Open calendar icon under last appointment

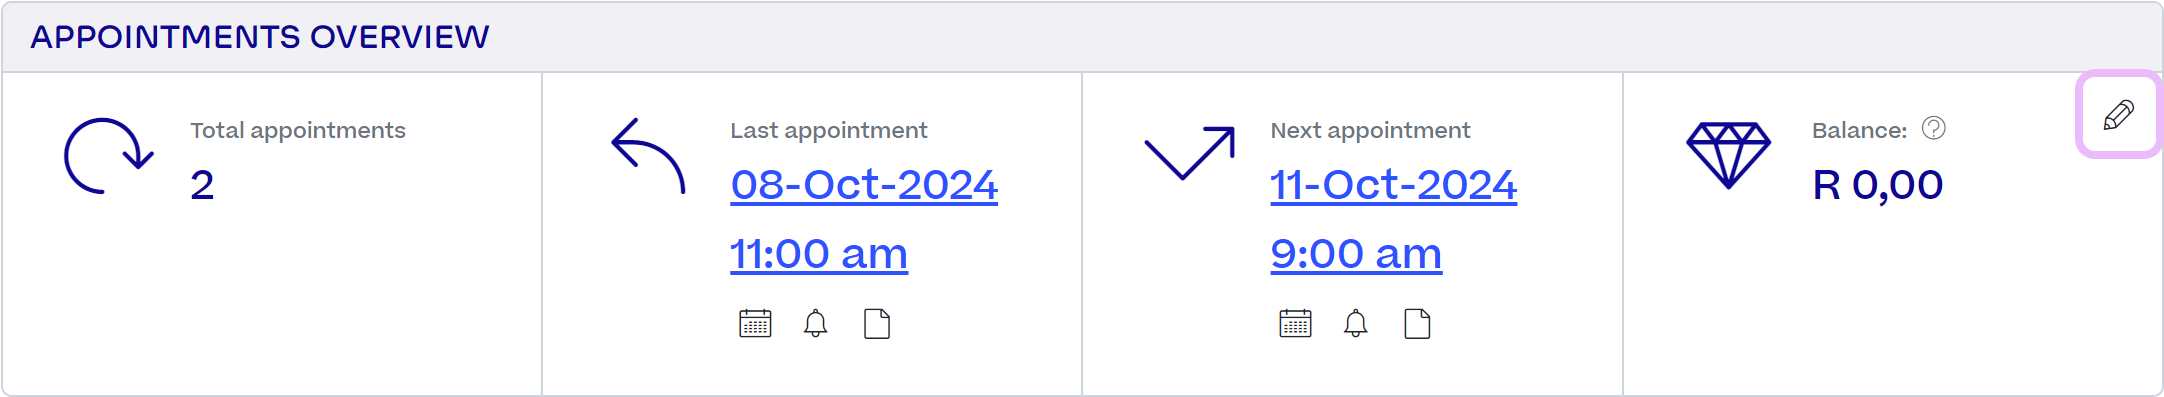click(755, 324)
